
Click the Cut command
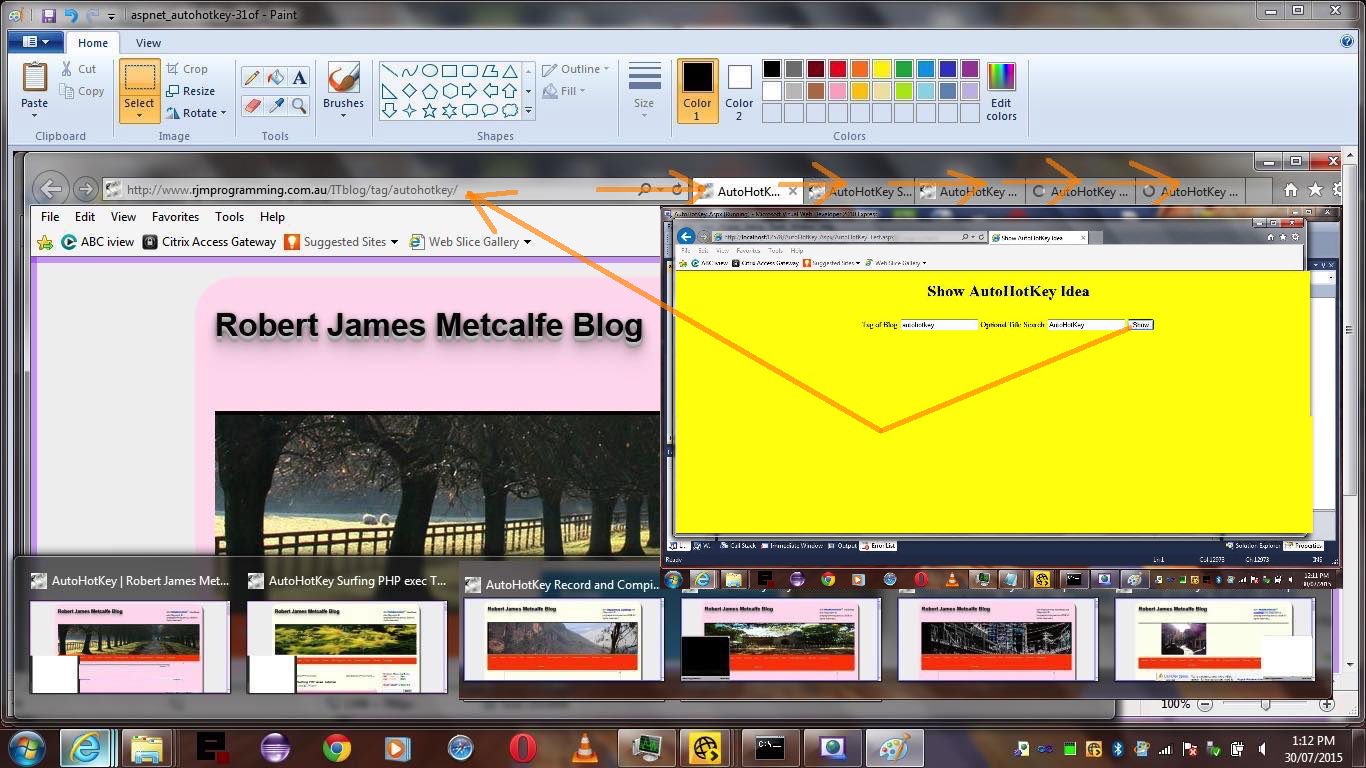pos(78,69)
